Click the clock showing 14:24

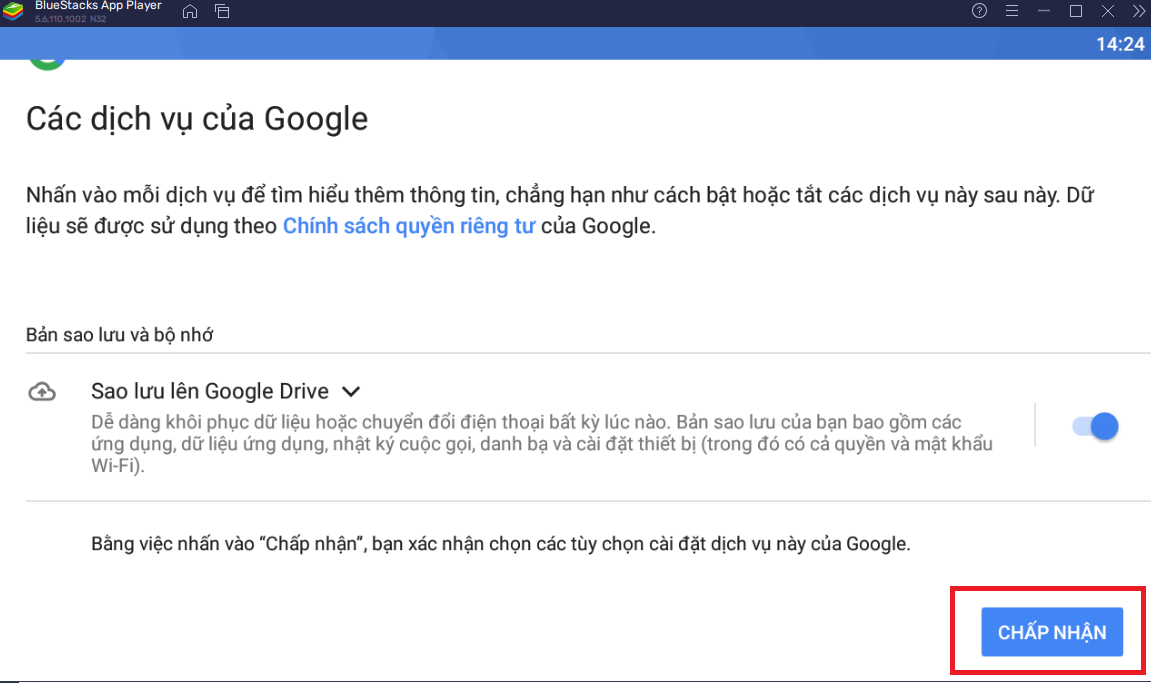pos(1119,44)
